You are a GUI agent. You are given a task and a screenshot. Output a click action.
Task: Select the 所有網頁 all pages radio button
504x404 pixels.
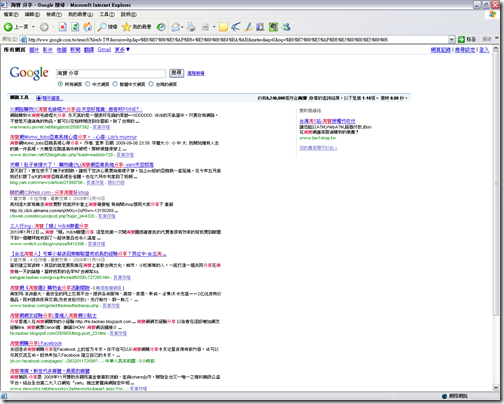click(60, 84)
